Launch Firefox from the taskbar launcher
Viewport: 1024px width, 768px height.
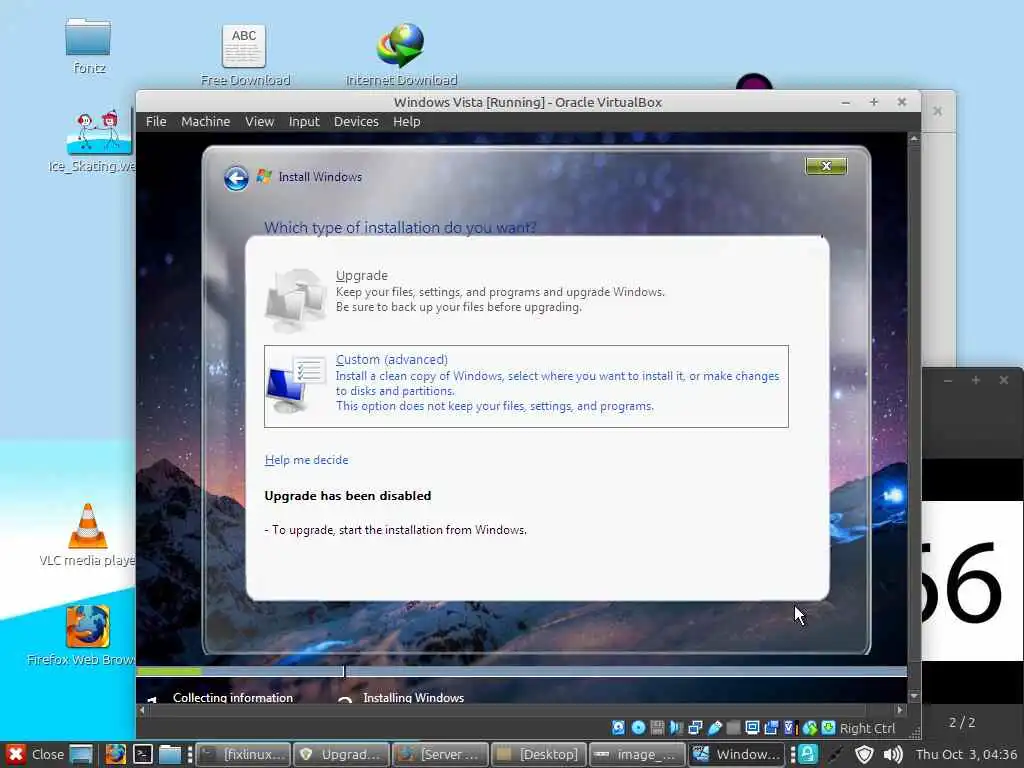pyautogui.click(x=116, y=754)
